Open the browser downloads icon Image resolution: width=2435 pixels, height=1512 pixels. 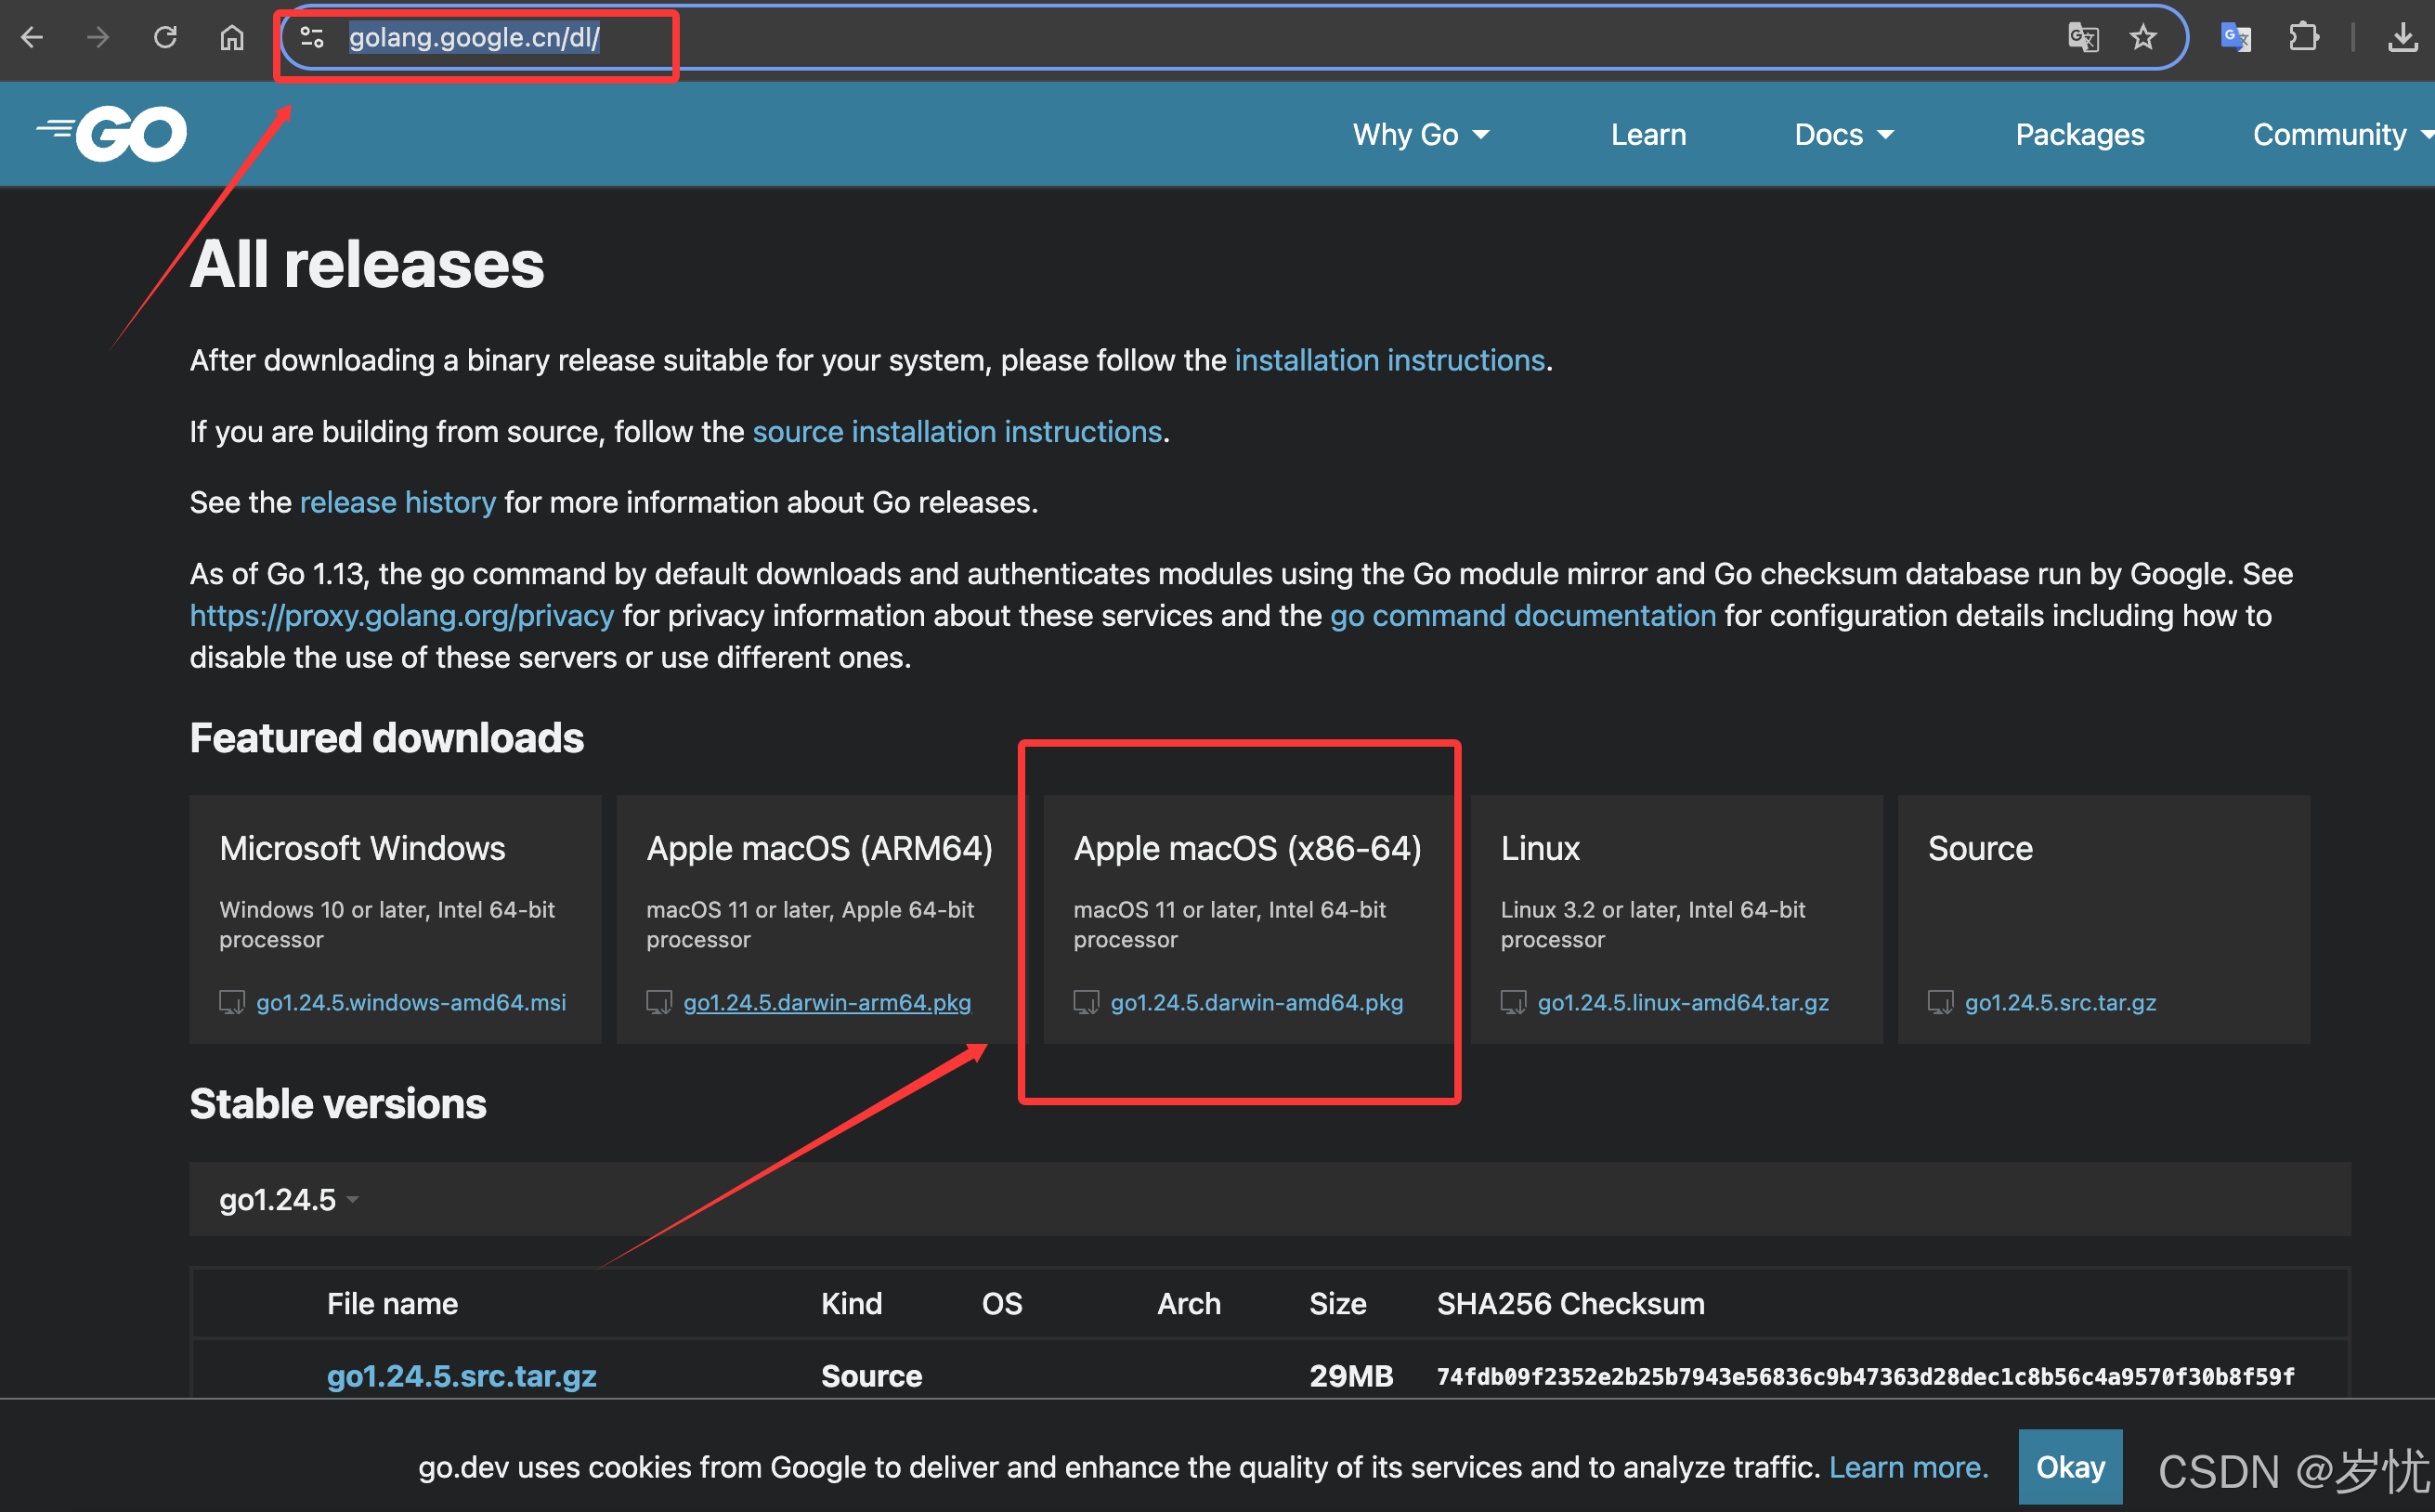point(2403,38)
